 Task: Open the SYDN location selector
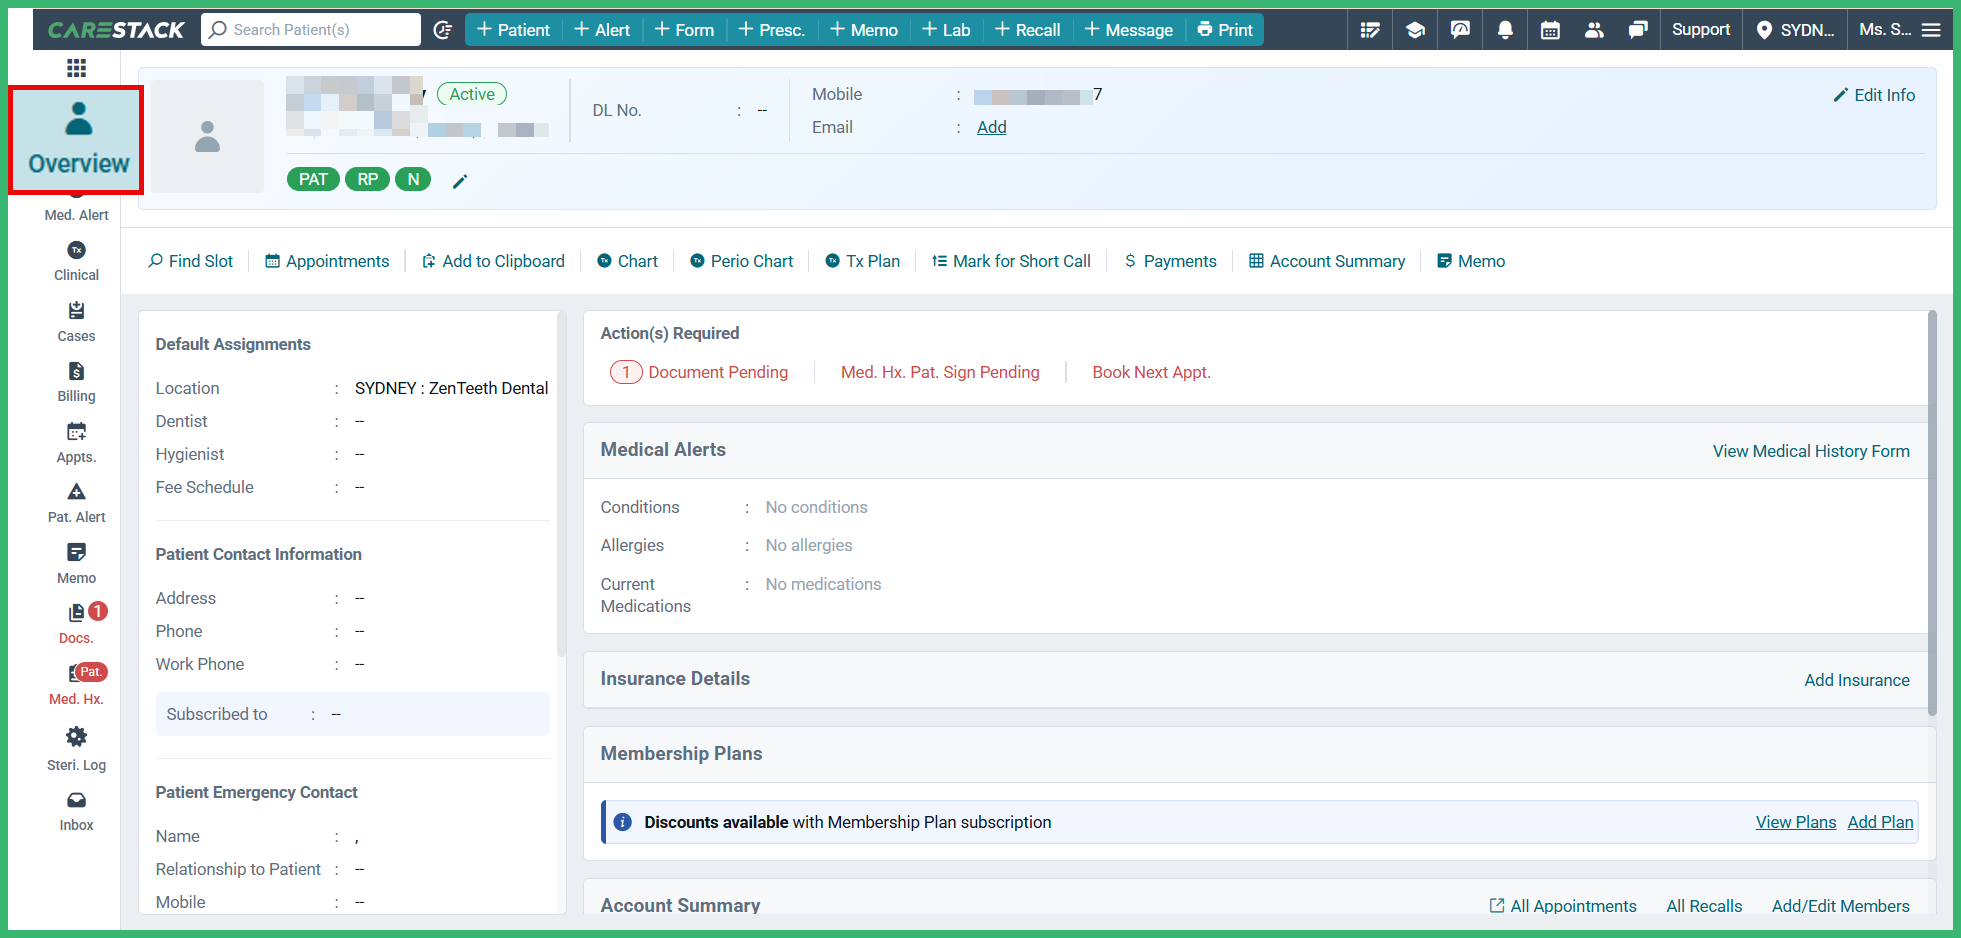1796,29
